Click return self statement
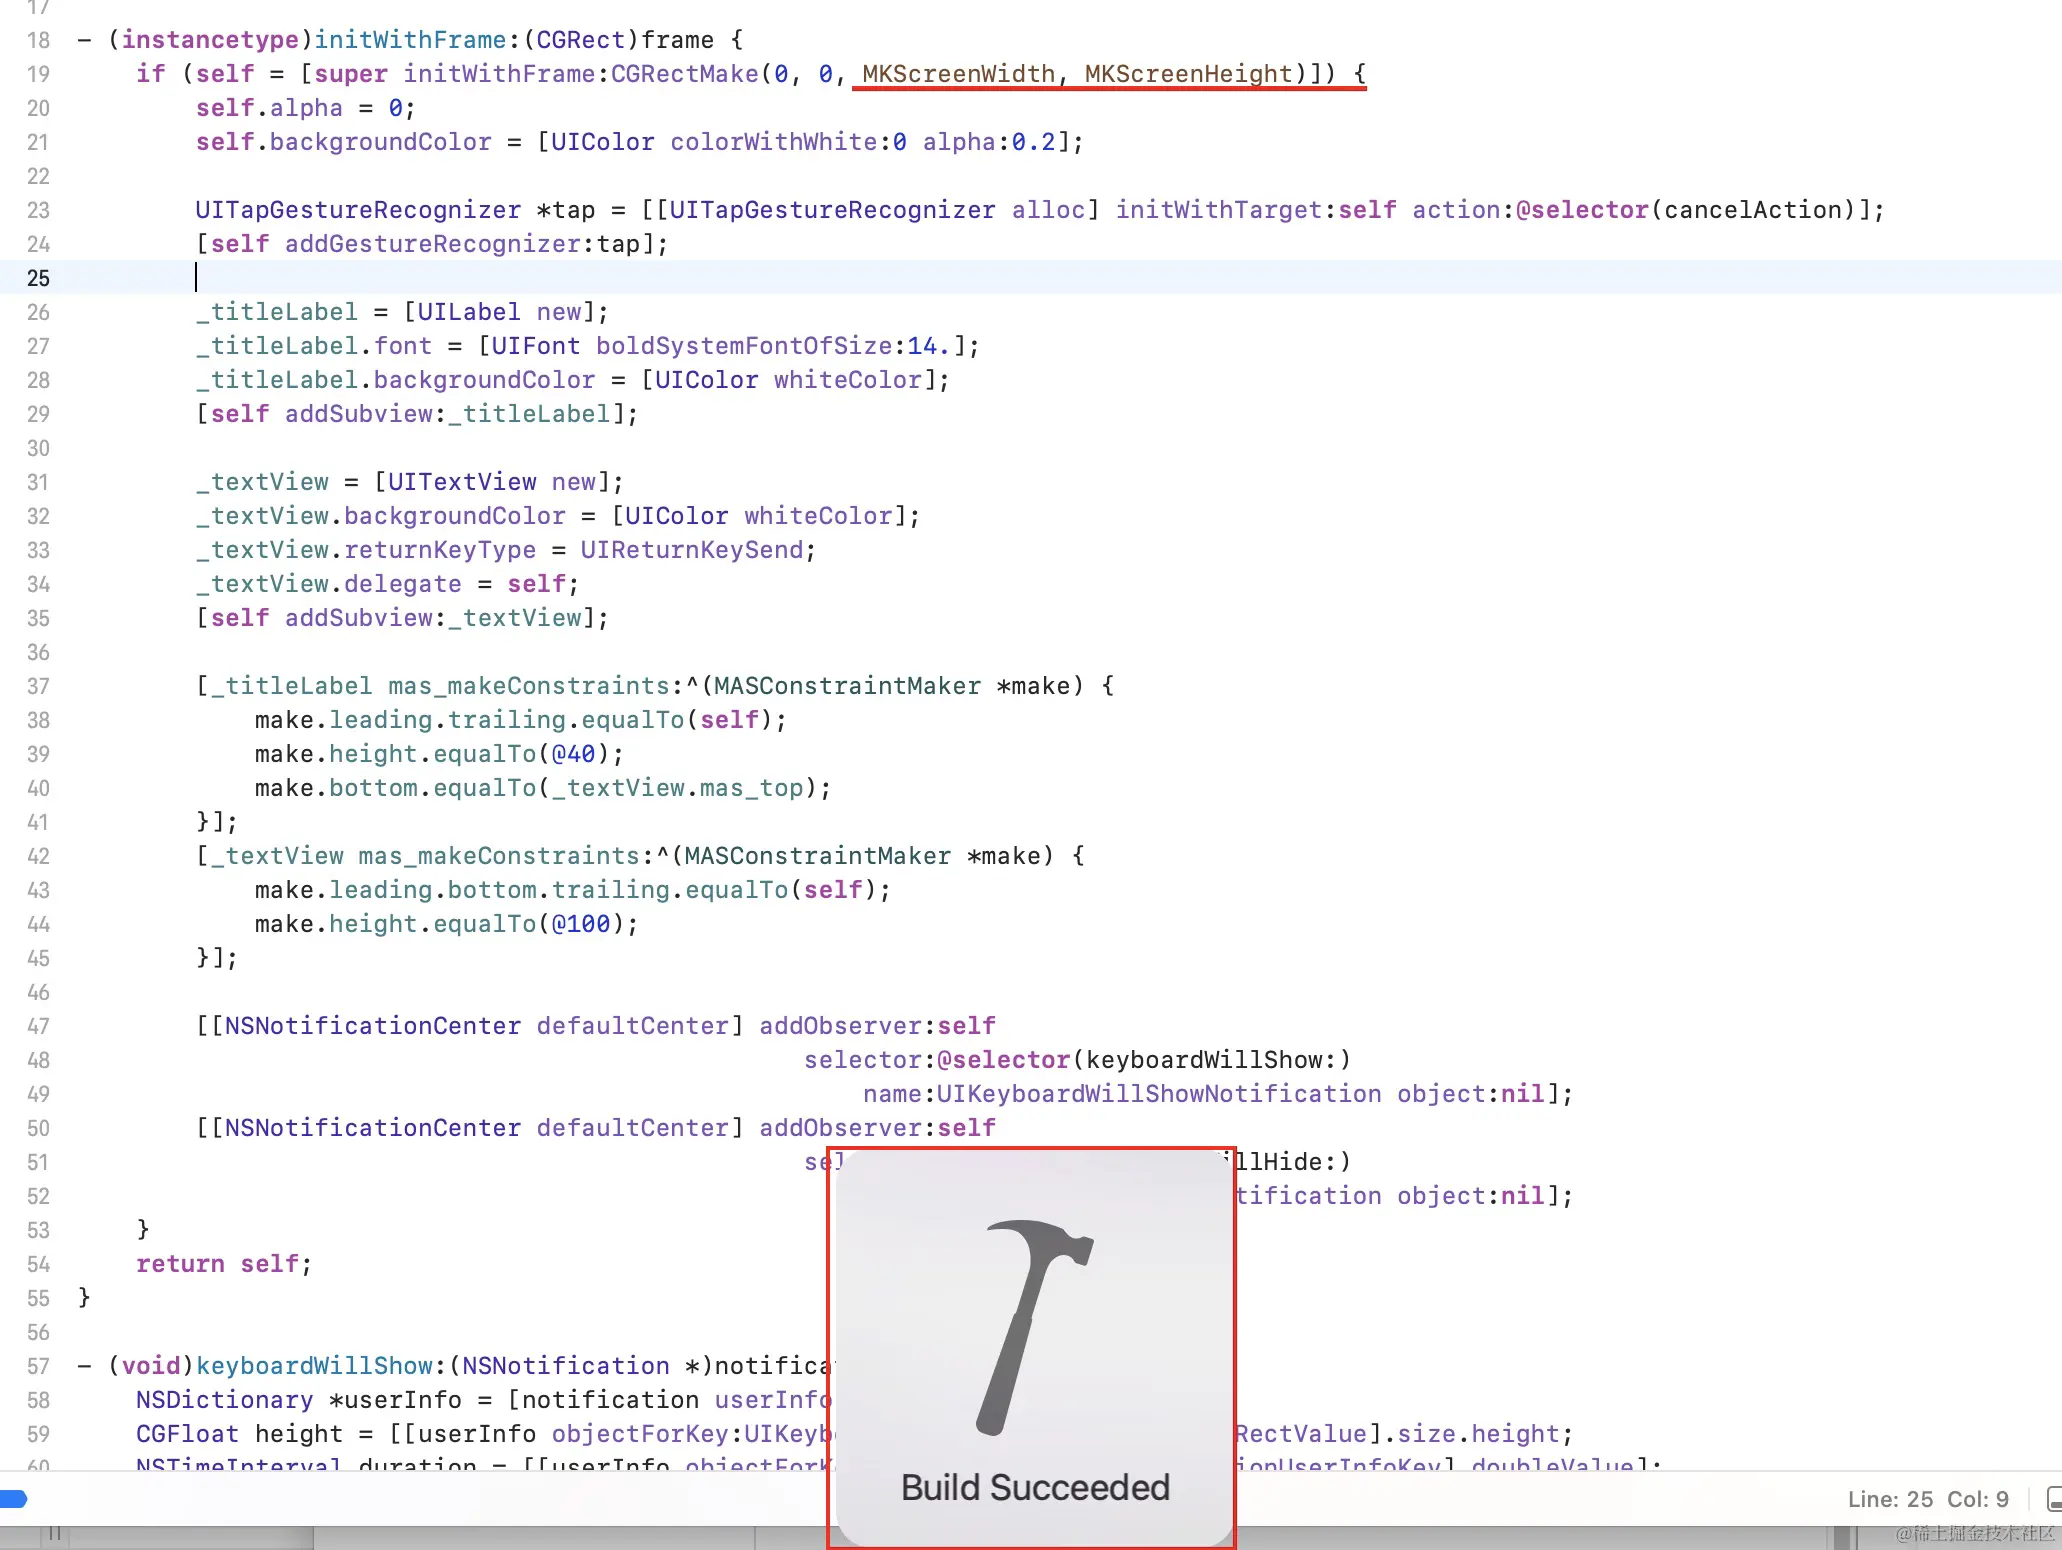Image resolution: width=2062 pixels, height=1550 pixels. (x=225, y=1264)
